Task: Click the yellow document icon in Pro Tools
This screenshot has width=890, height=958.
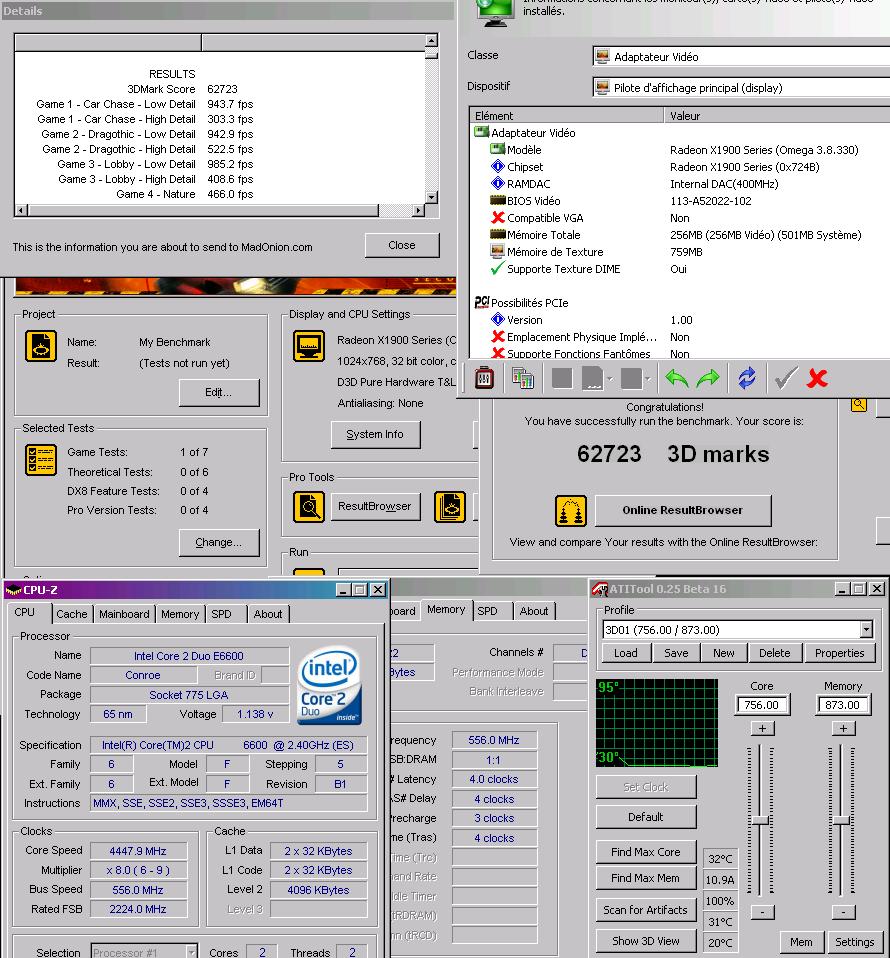Action: [450, 507]
